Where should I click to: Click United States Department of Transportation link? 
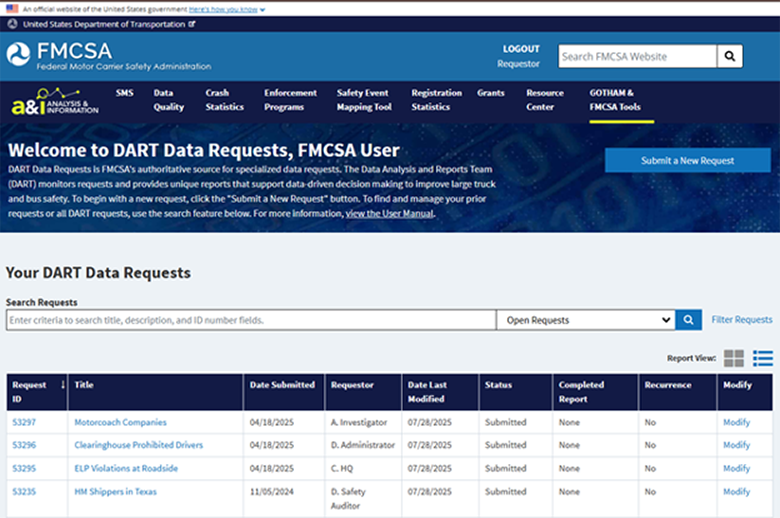[x=104, y=24]
